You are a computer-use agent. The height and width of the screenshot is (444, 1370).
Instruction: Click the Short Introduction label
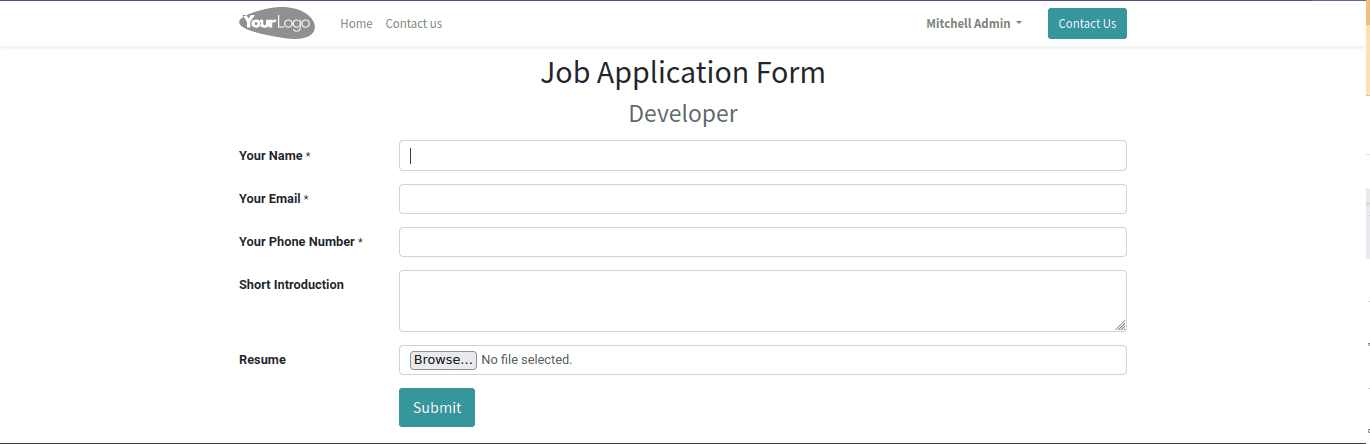(291, 285)
